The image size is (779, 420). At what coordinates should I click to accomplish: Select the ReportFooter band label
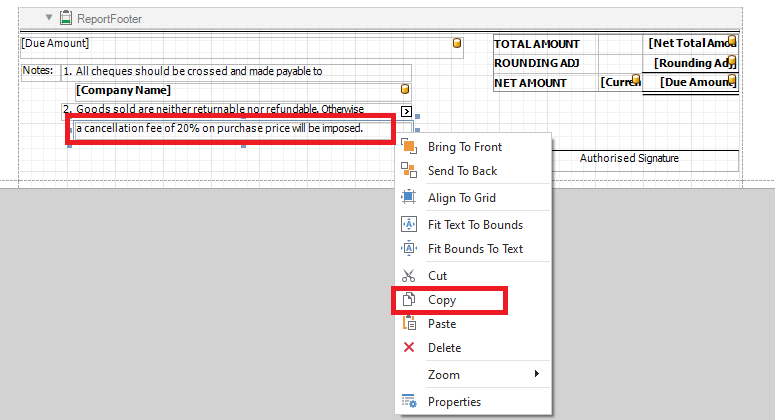pyautogui.click(x=109, y=19)
